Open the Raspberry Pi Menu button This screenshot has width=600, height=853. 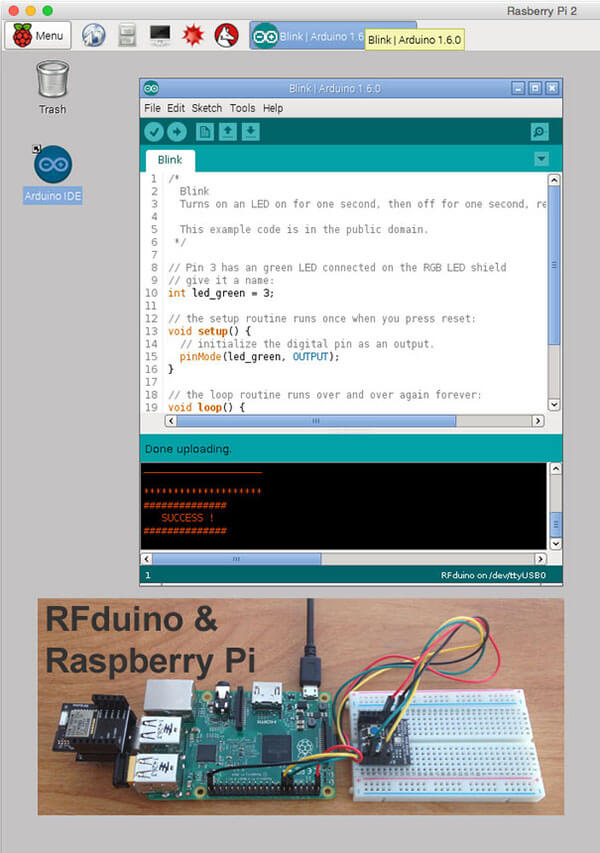(x=38, y=35)
